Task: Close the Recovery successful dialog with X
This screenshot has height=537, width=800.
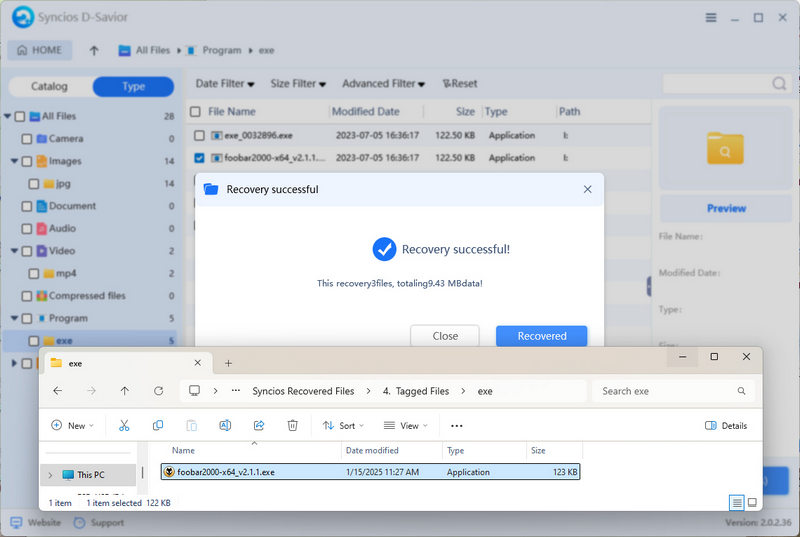Action: 588,189
